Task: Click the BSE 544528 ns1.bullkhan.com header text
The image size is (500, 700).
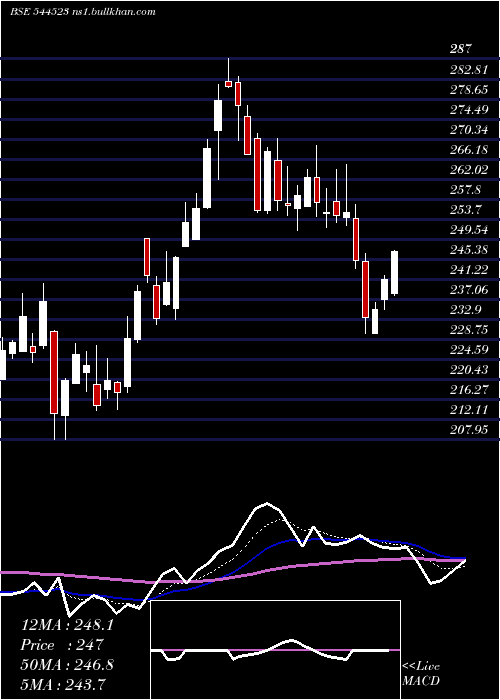Action: pos(83,12)
